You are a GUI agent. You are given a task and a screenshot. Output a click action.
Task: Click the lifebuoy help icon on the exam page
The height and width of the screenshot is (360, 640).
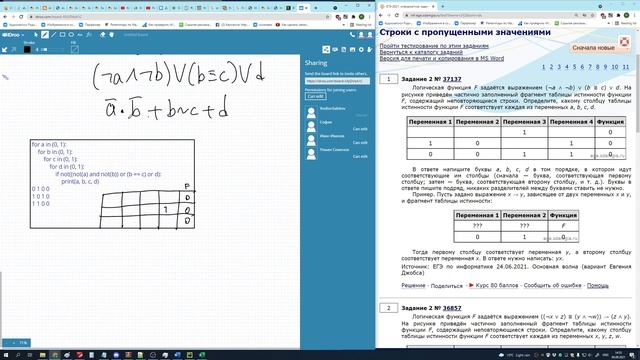click(624, 42)
